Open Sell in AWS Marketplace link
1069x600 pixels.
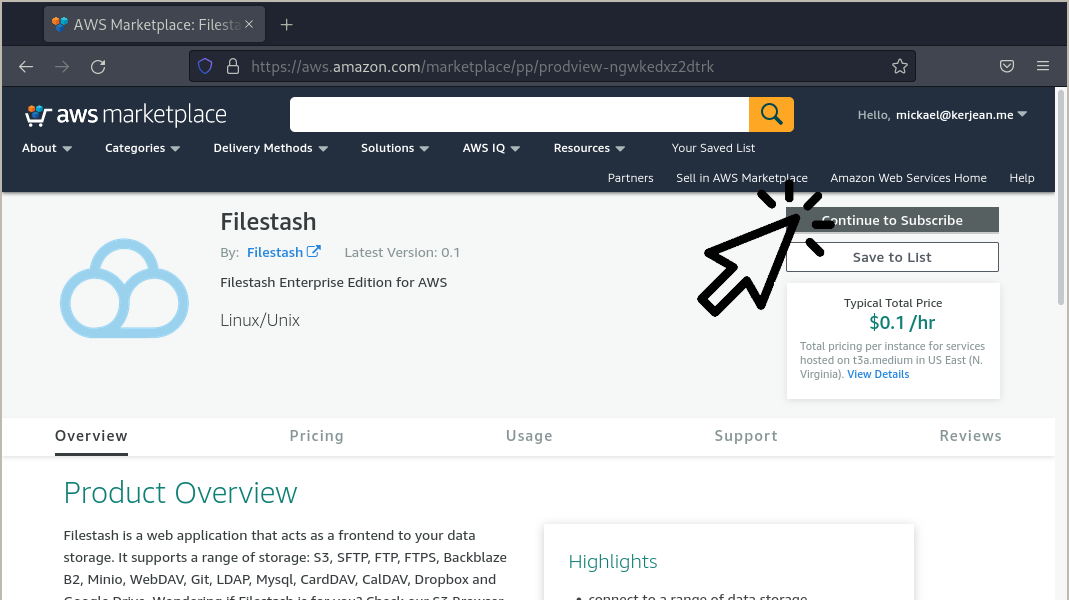point(742,178)
